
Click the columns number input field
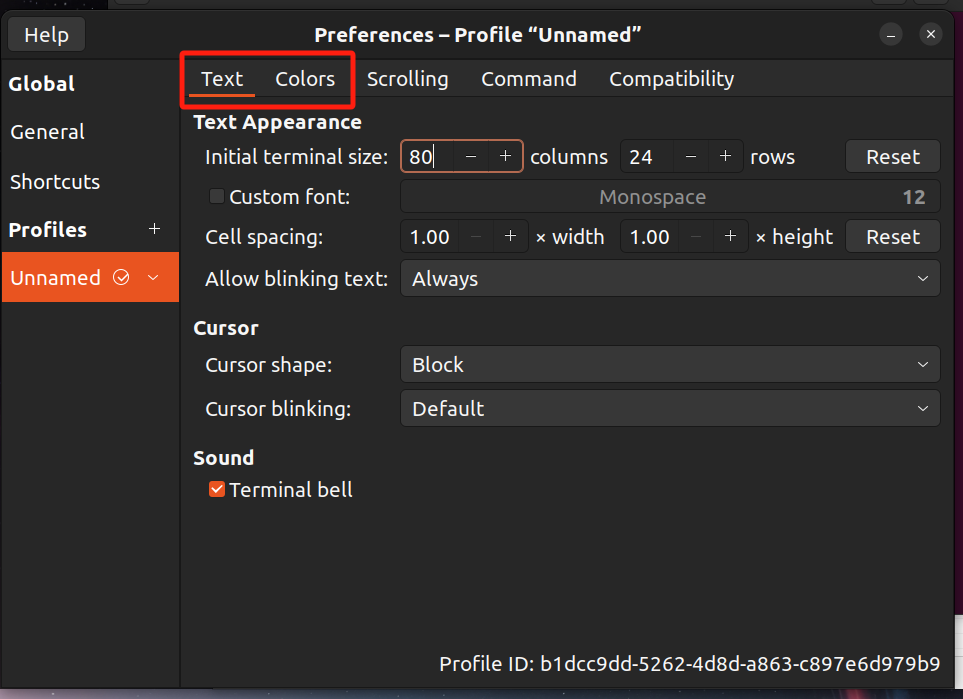pos(427,157)
